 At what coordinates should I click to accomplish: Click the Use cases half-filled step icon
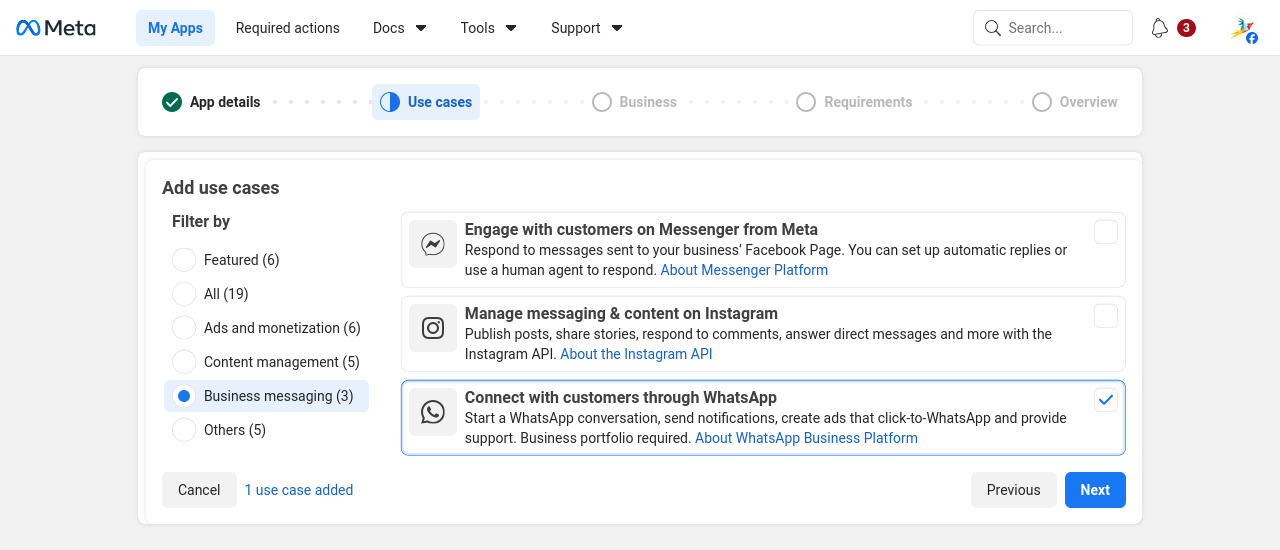coord(390,102)
